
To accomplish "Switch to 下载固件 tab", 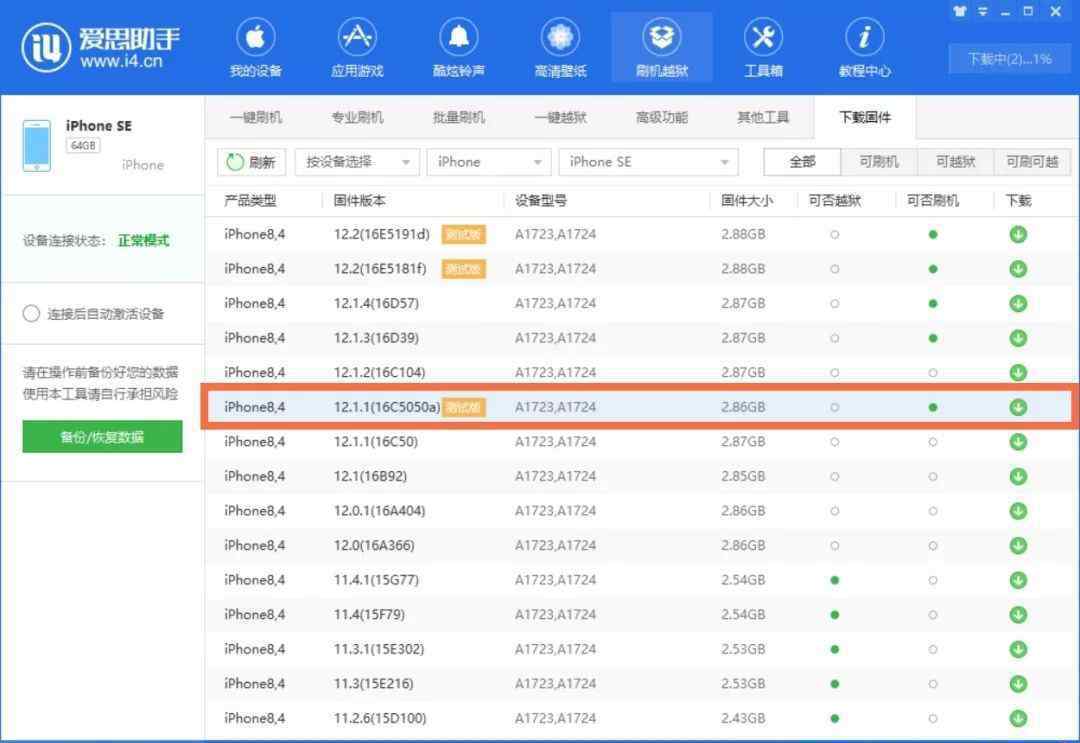I will click(x=865, y=117).
